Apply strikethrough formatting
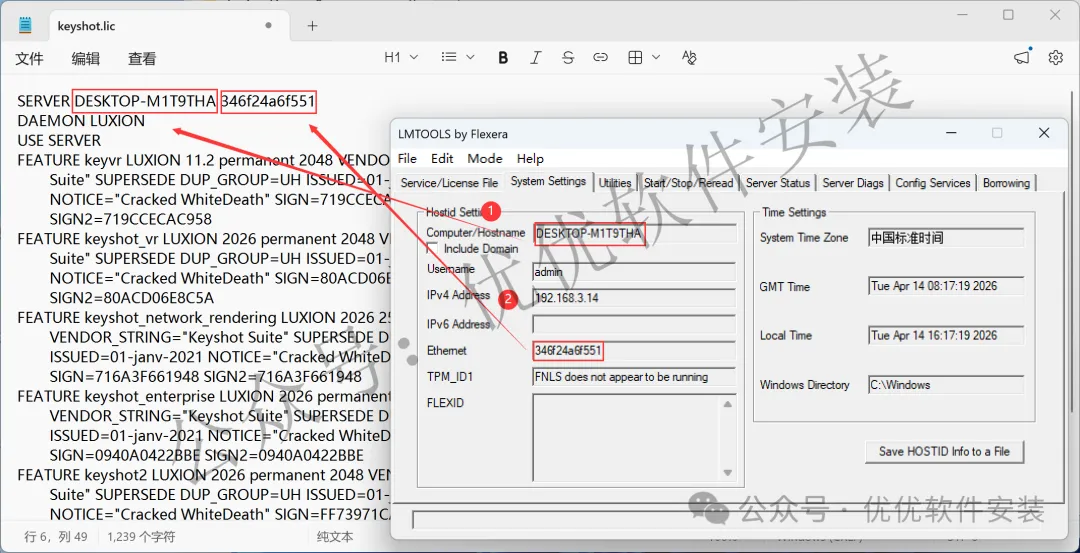Screen dimensions: 1080x553 click(568, 58)
